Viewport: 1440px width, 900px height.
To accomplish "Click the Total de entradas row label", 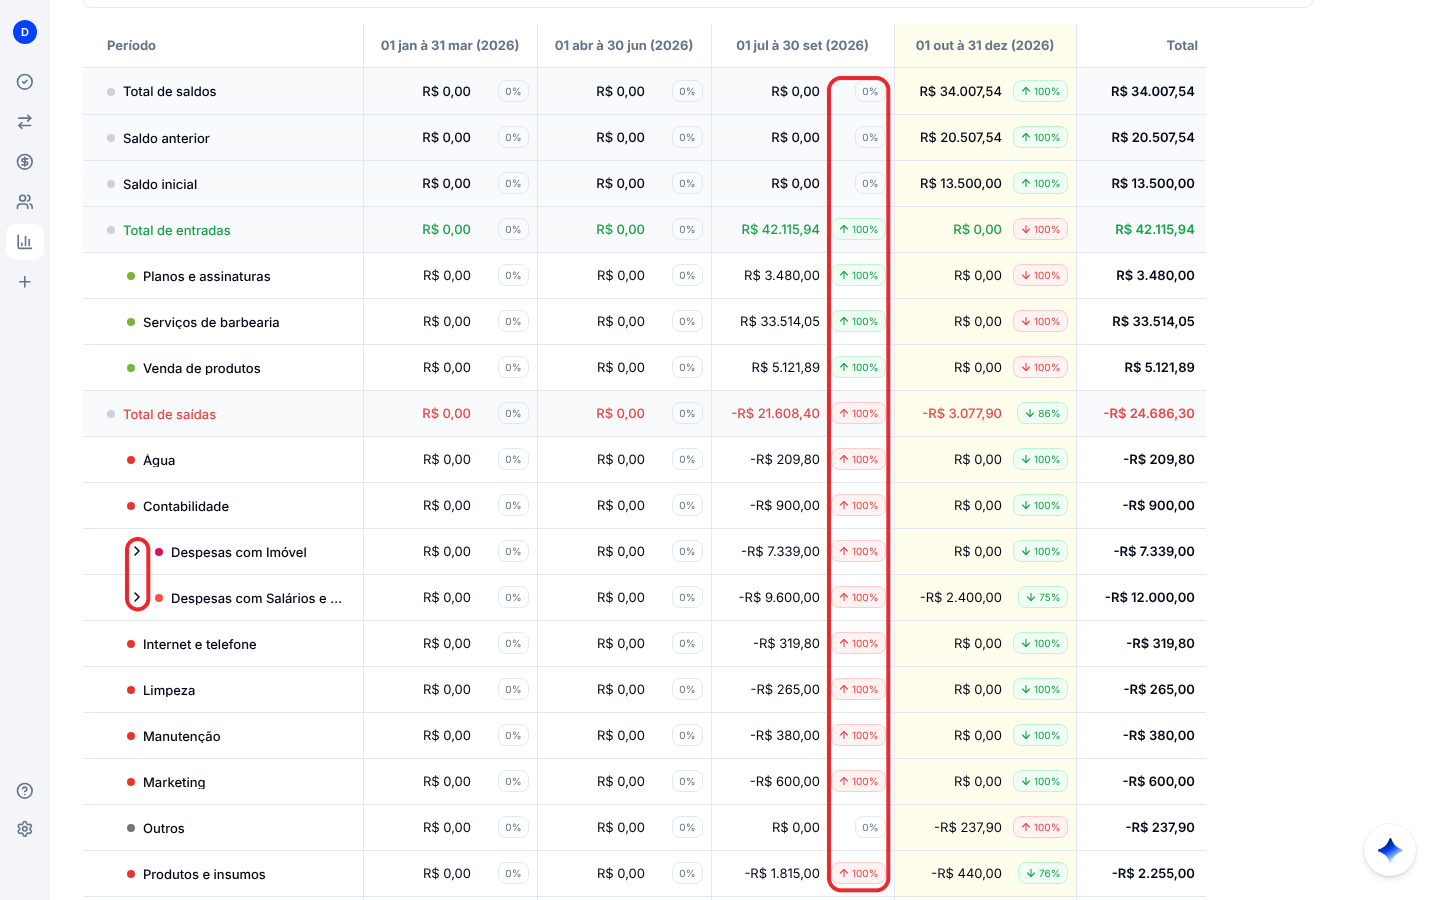I will (177, 230).
